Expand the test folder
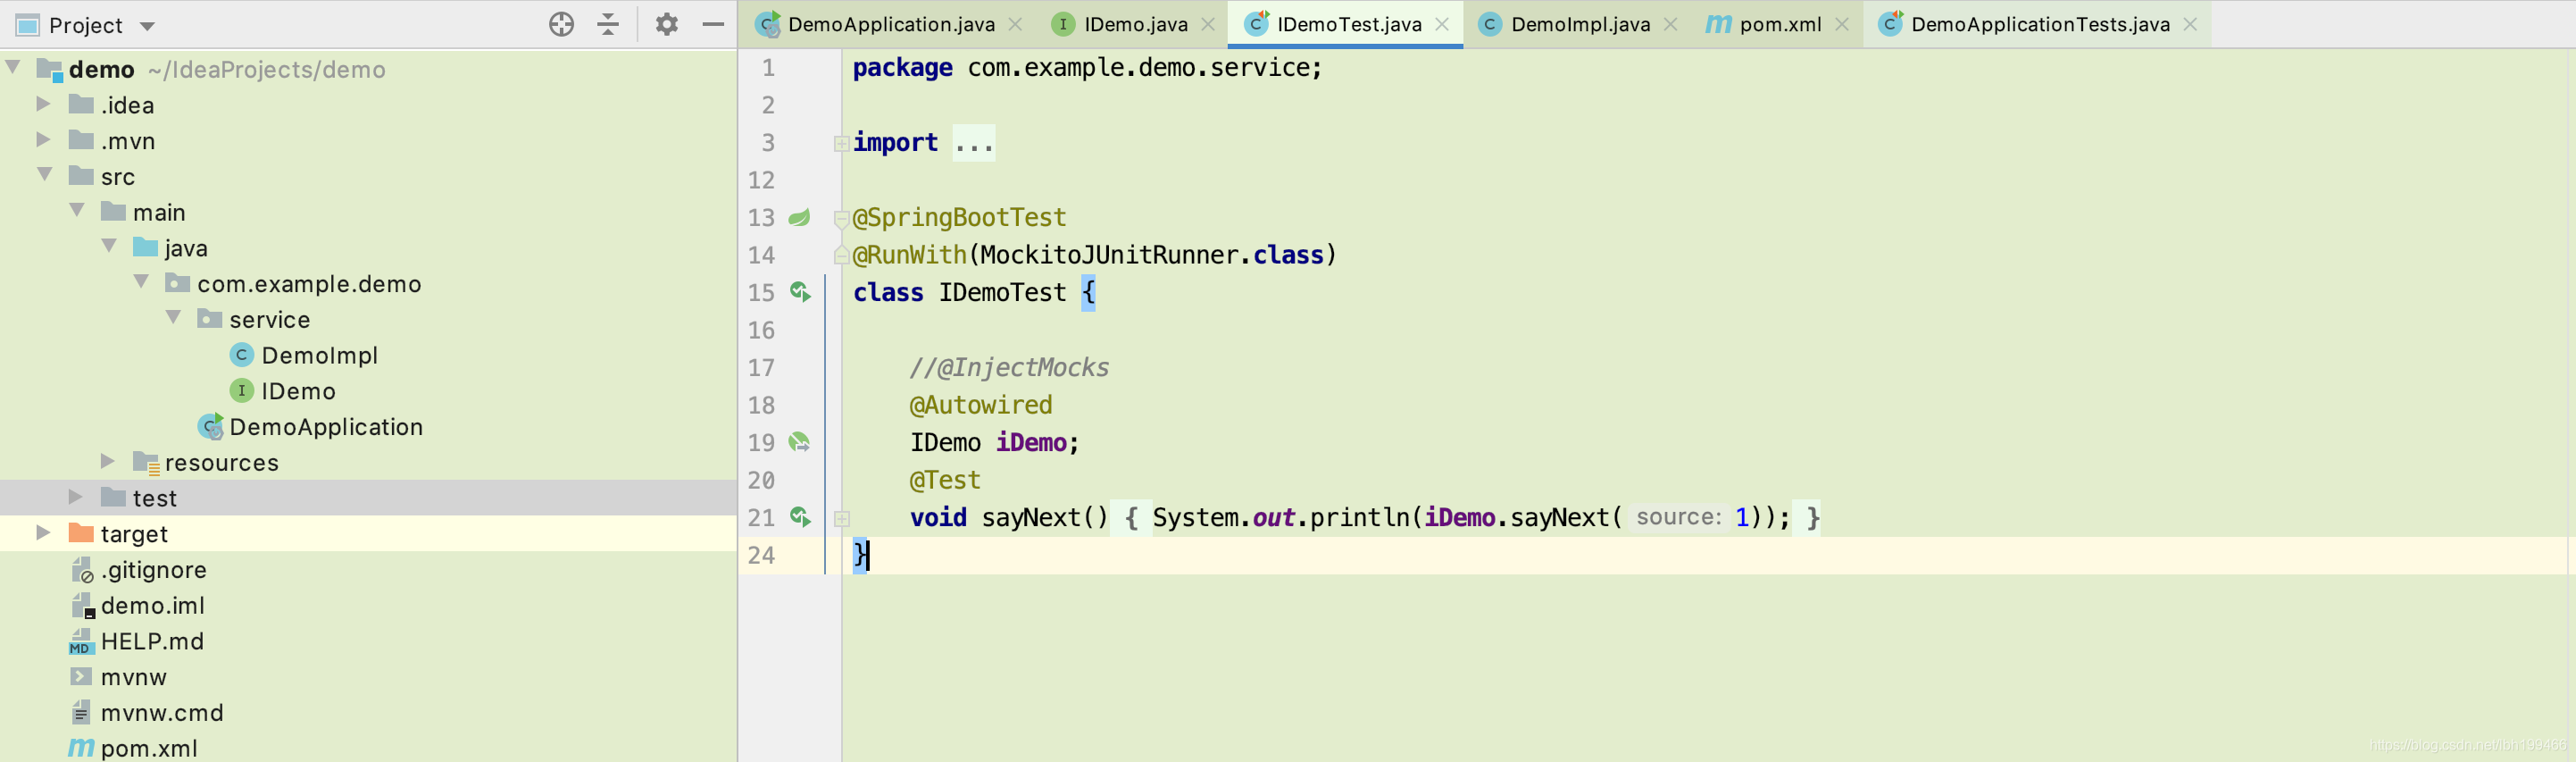This screenshot has height=762, width=2576. pyautogui.click(x=75, y=496)
